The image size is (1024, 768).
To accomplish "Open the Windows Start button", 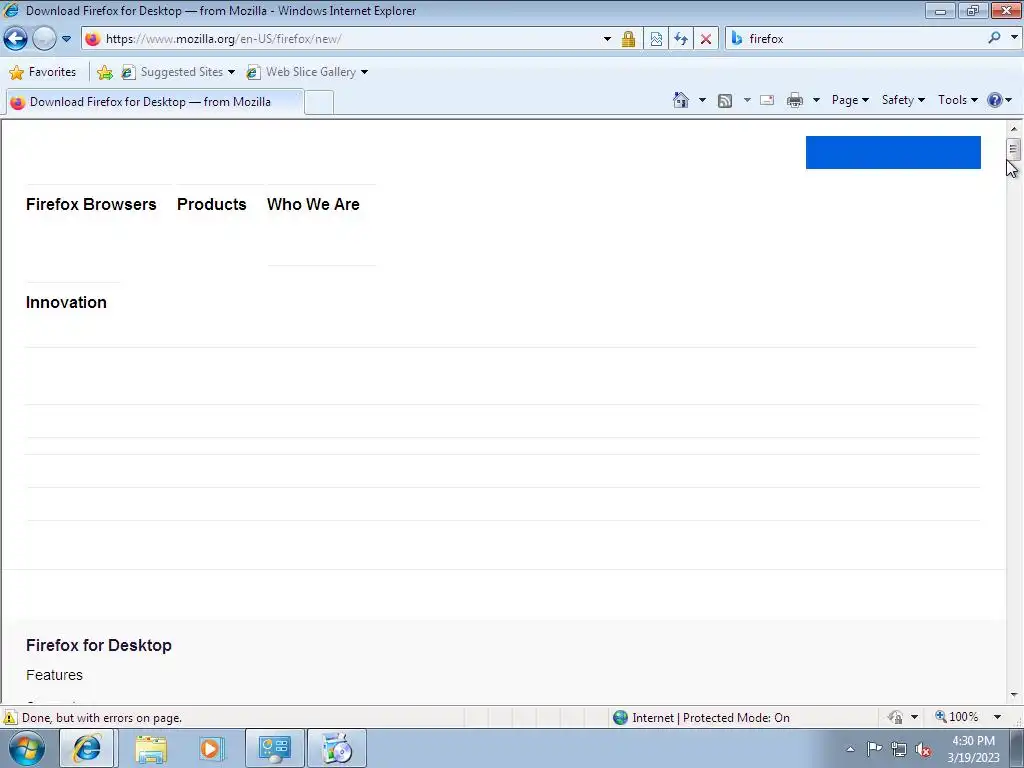I will 27,748.
